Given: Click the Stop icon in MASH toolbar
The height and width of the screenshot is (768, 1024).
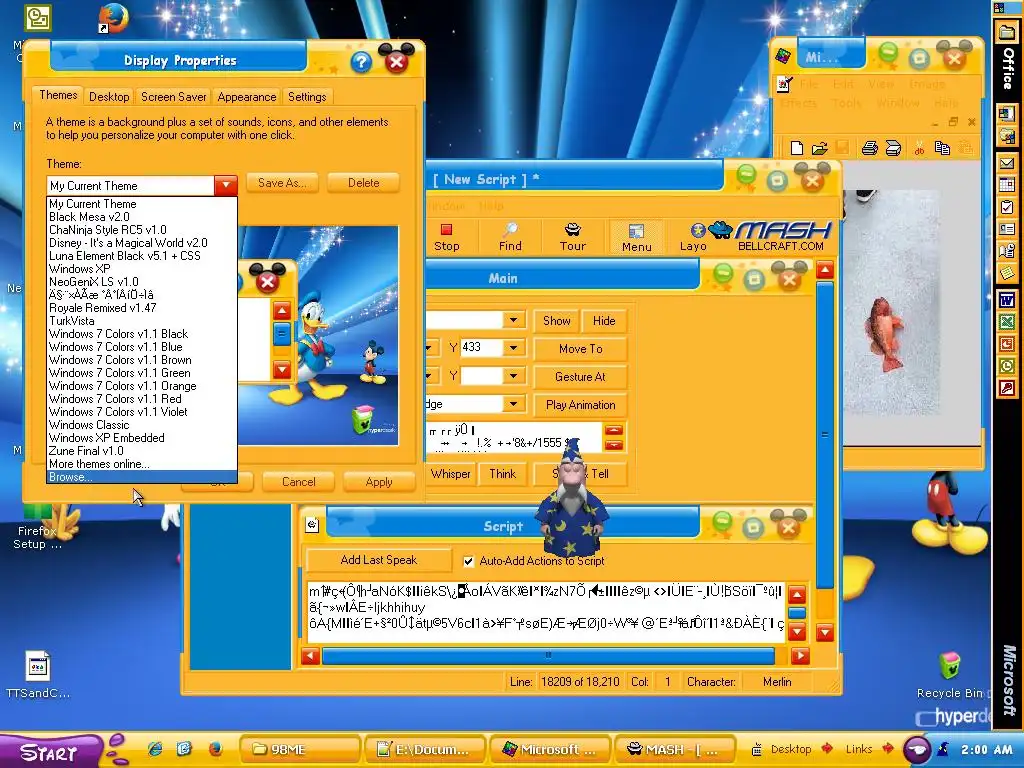Looking at the screenshot, I should click(447, 236).
